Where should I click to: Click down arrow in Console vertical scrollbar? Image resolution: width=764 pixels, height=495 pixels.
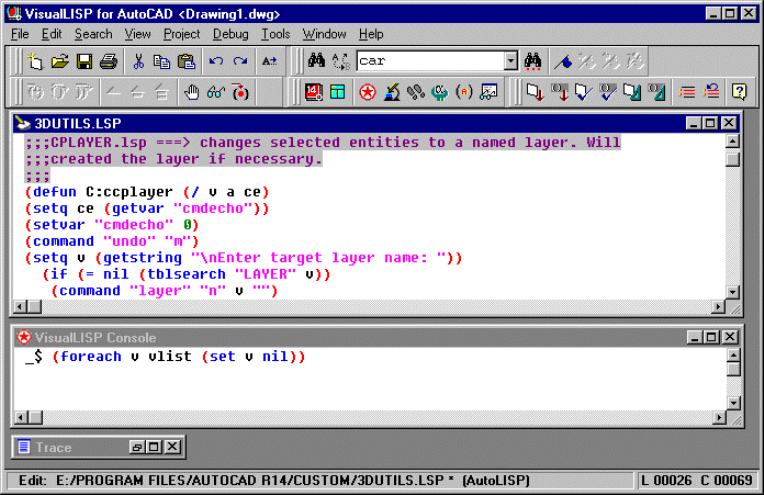[734, 403]
